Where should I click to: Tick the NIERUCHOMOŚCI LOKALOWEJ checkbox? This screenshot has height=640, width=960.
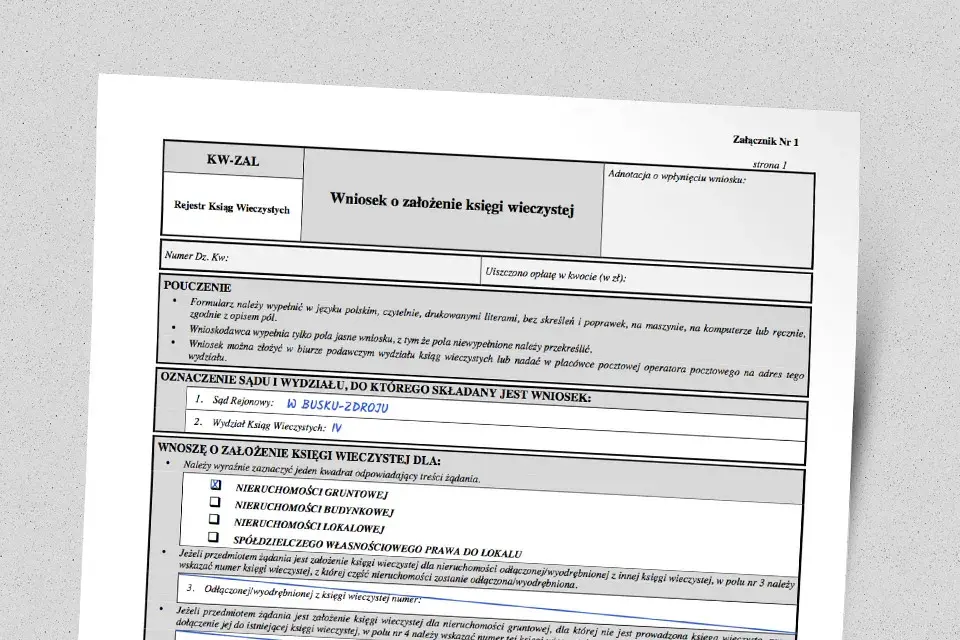coord(214,519)
